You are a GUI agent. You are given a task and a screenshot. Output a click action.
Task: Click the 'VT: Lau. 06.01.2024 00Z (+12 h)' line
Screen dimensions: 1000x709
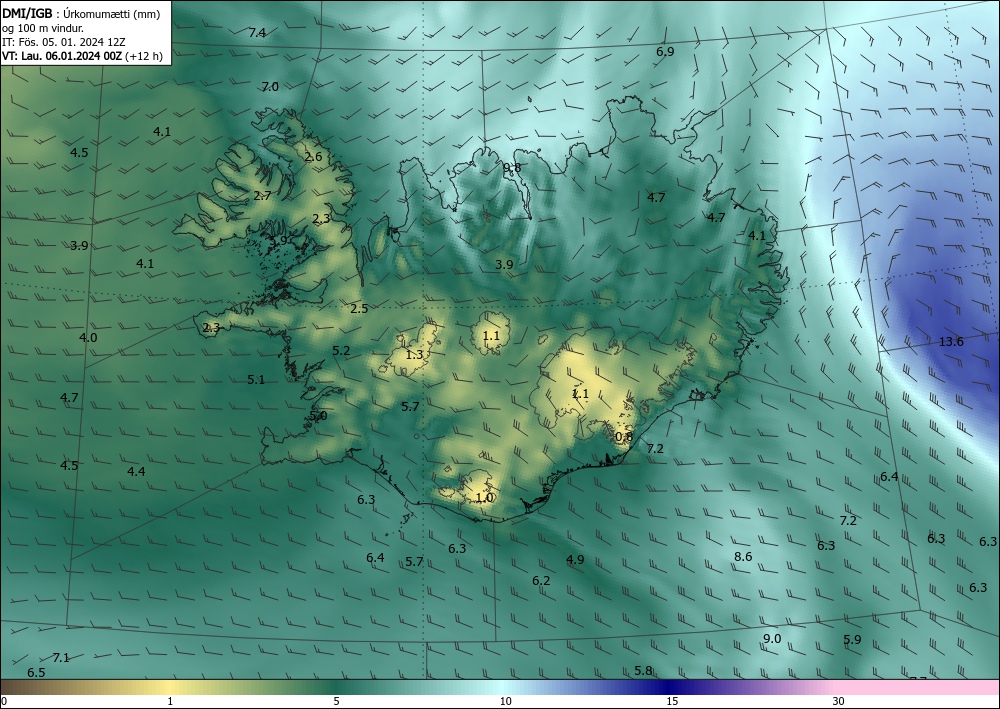click(x=82, y=56)
